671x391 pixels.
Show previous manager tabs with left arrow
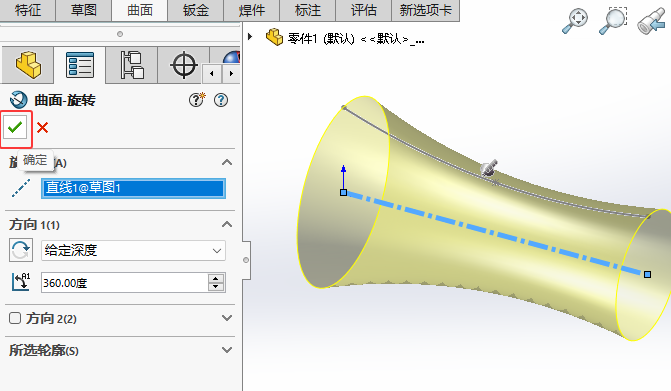click(212, 74)
